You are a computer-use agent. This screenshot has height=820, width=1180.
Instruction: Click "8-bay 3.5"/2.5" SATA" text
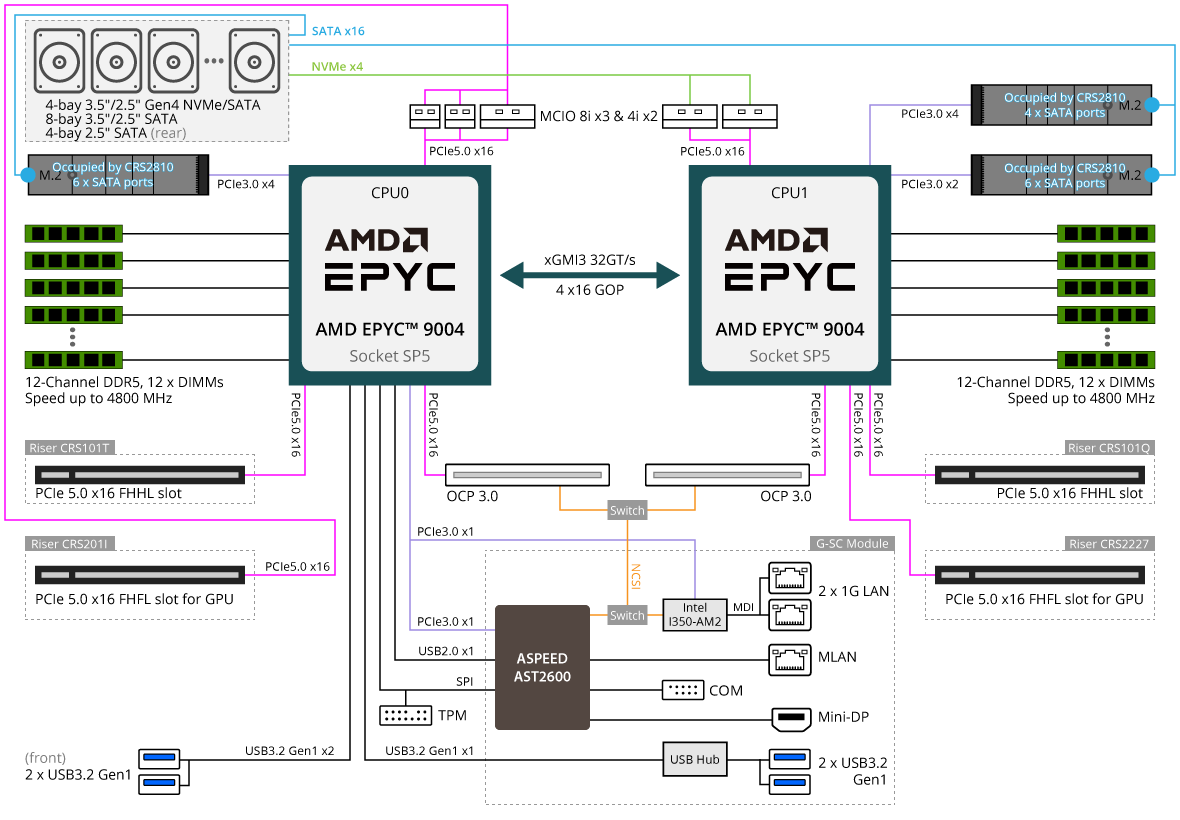point(111,119)
